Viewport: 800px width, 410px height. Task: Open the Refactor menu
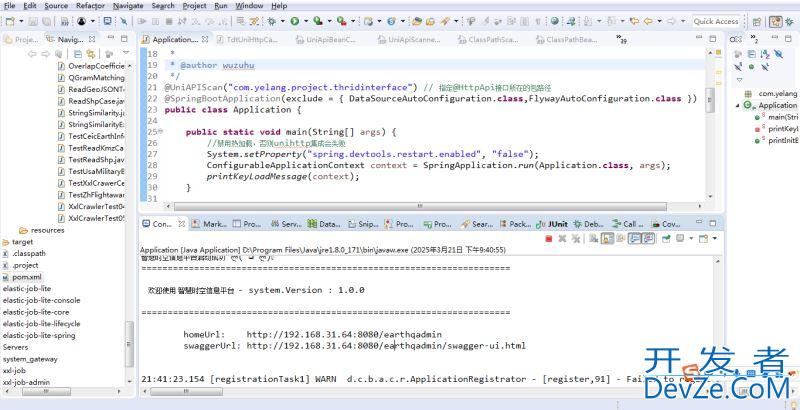[90, 6]
